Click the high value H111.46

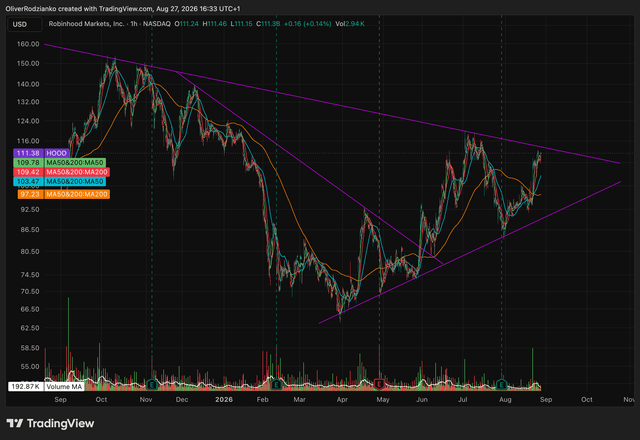click(x=215, y=24)
